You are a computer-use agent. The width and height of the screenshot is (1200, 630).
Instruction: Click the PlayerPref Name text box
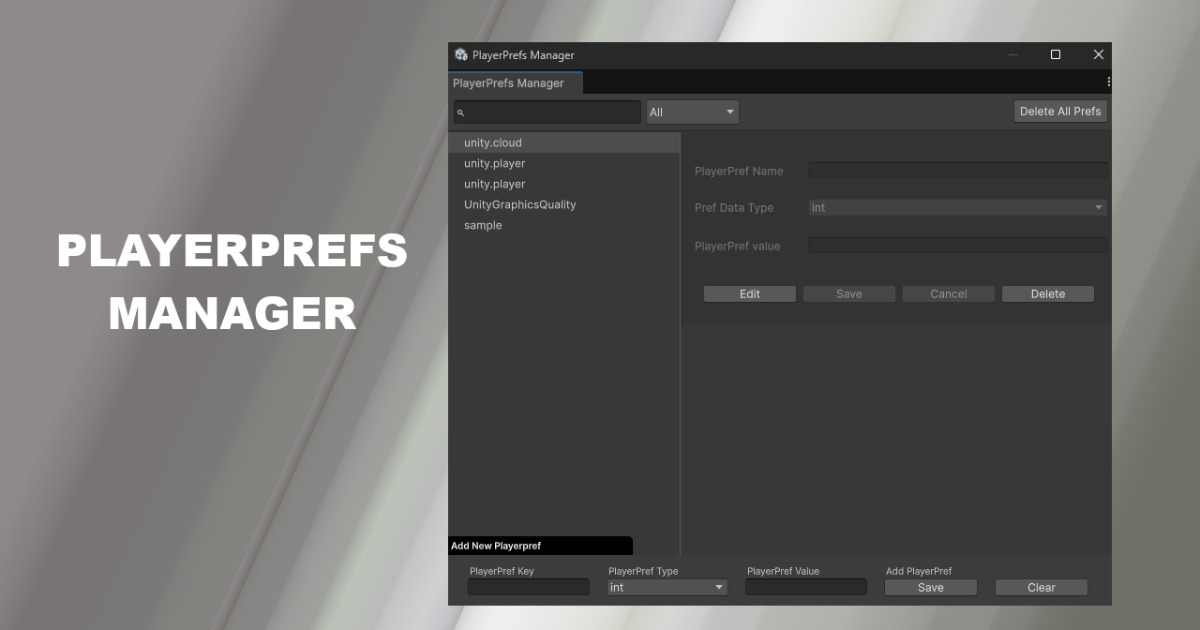(957, 170)
